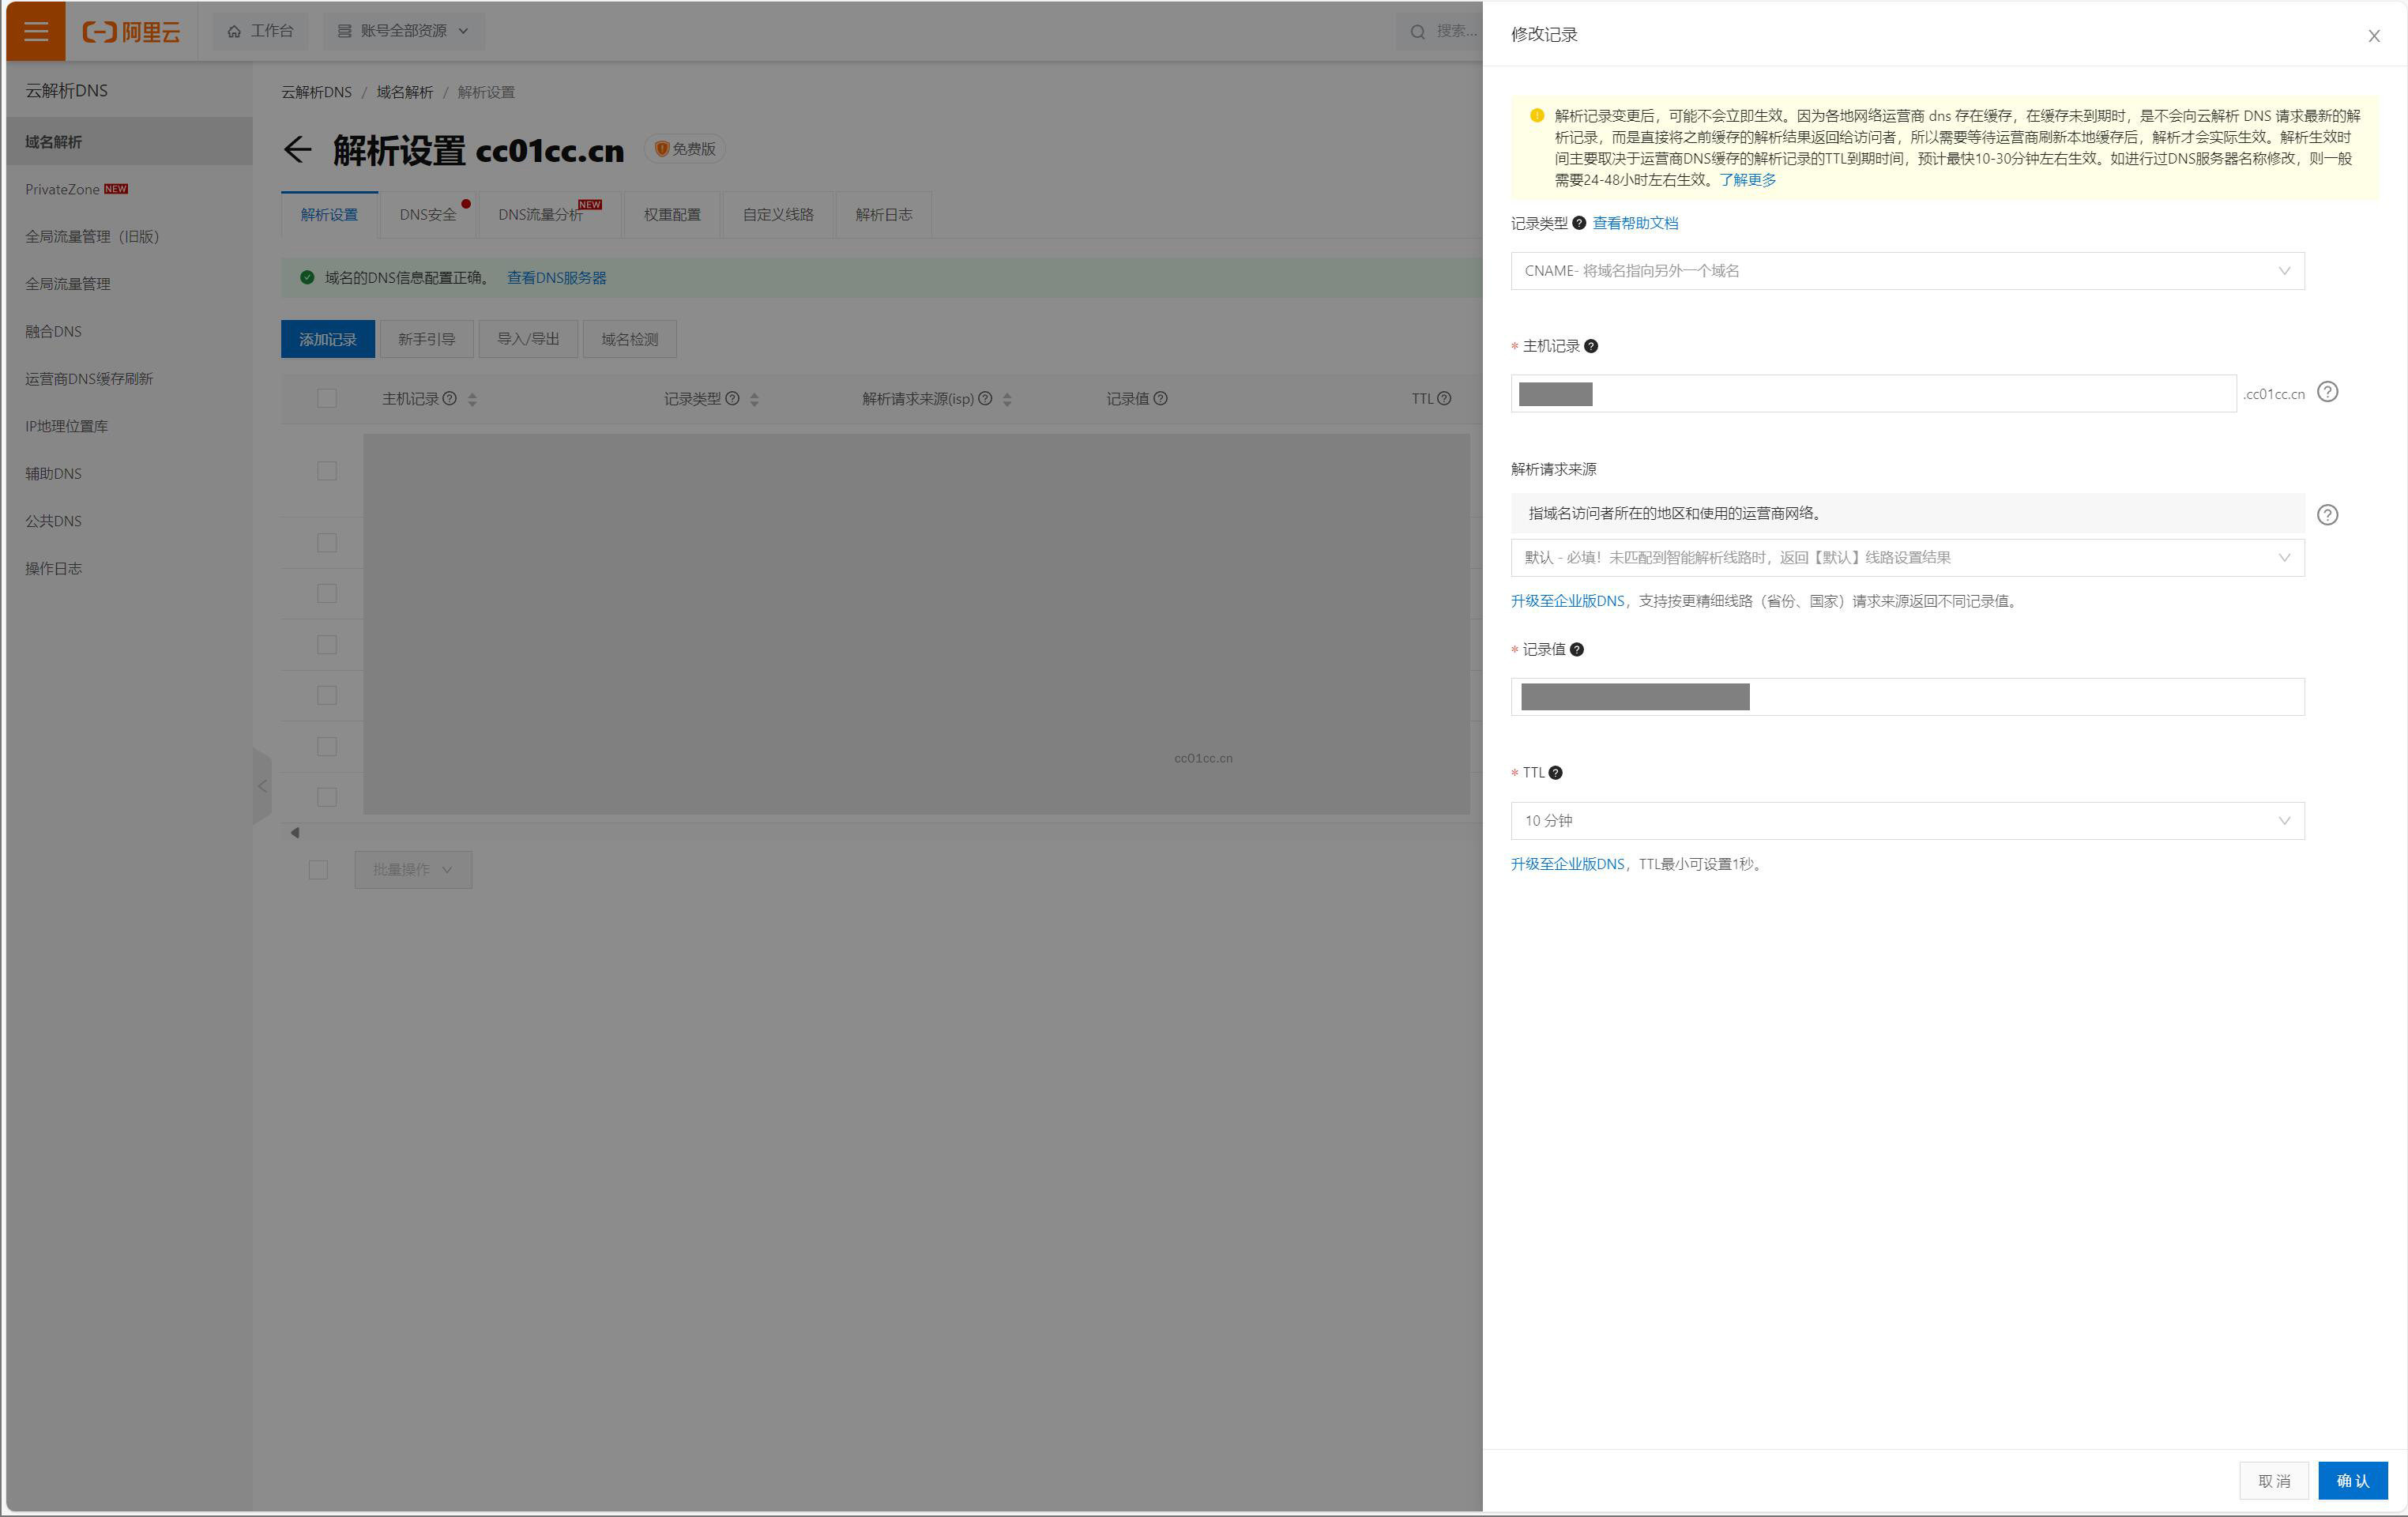Focus the 主机记录 input field
This screenshot has width=2408, height=1517.
click(x=1872, y=394)
